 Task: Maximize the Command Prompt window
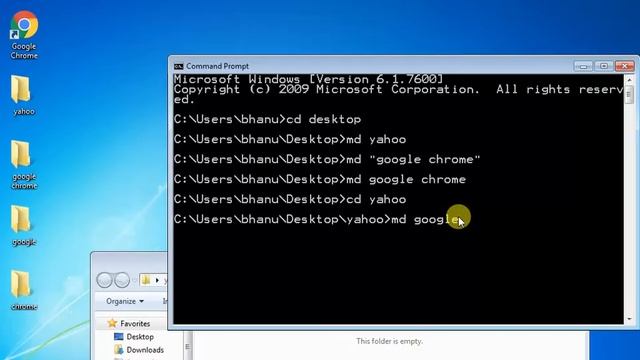(x=604, y=66)
